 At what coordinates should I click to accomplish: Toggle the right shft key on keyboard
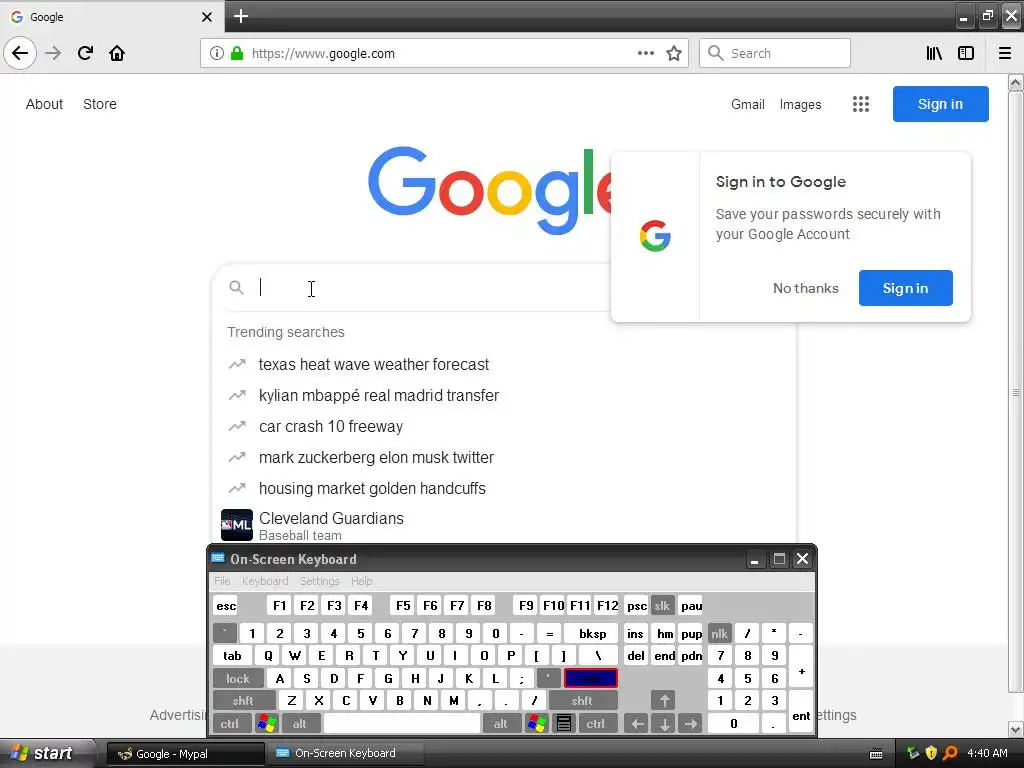582,701
